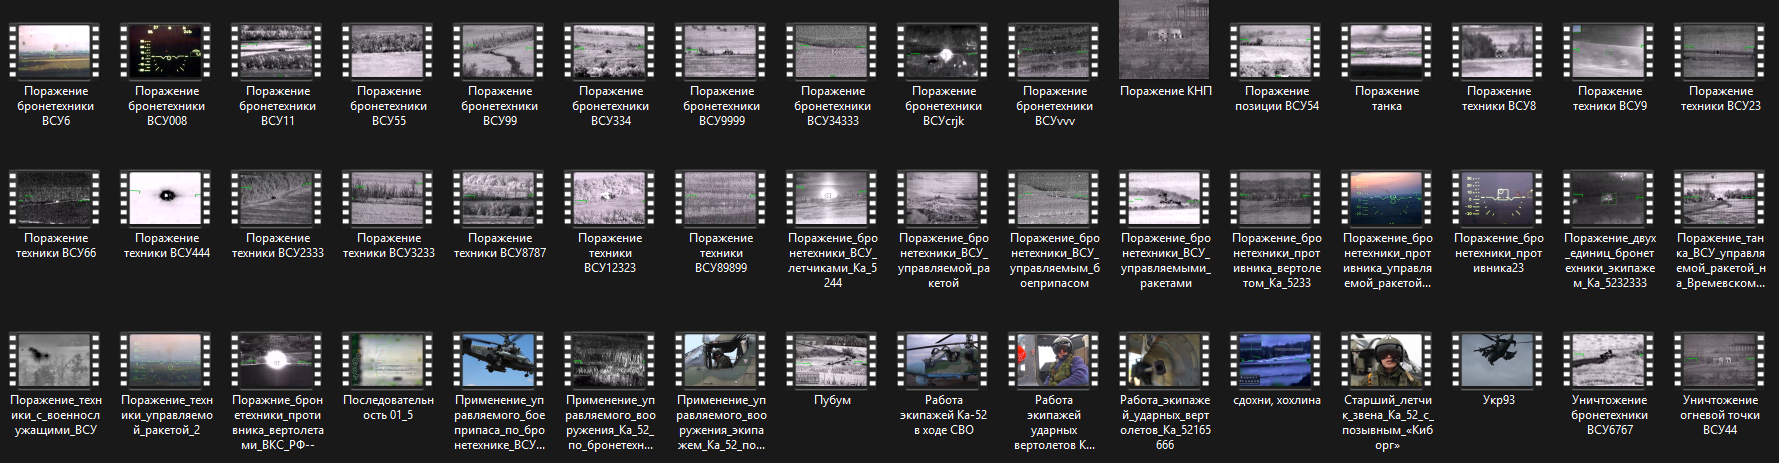Image resolution: width=1779 pixels, height=463 pixels.
Task: Select the video ending in вертолетами_ВКС_РФ--
Action: click(278, 360)
